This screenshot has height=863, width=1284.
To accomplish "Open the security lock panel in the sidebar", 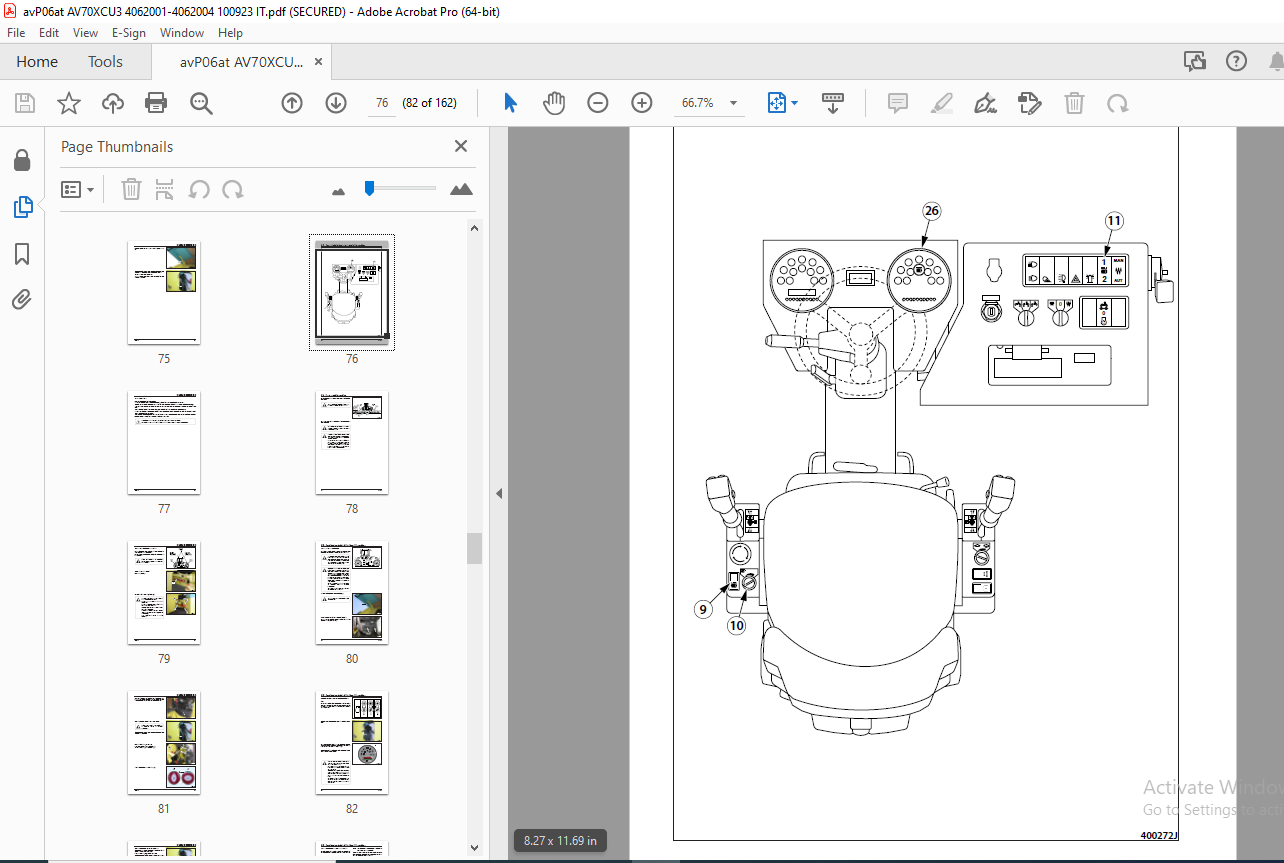I will pyautogui.click(x=22, y=160).
